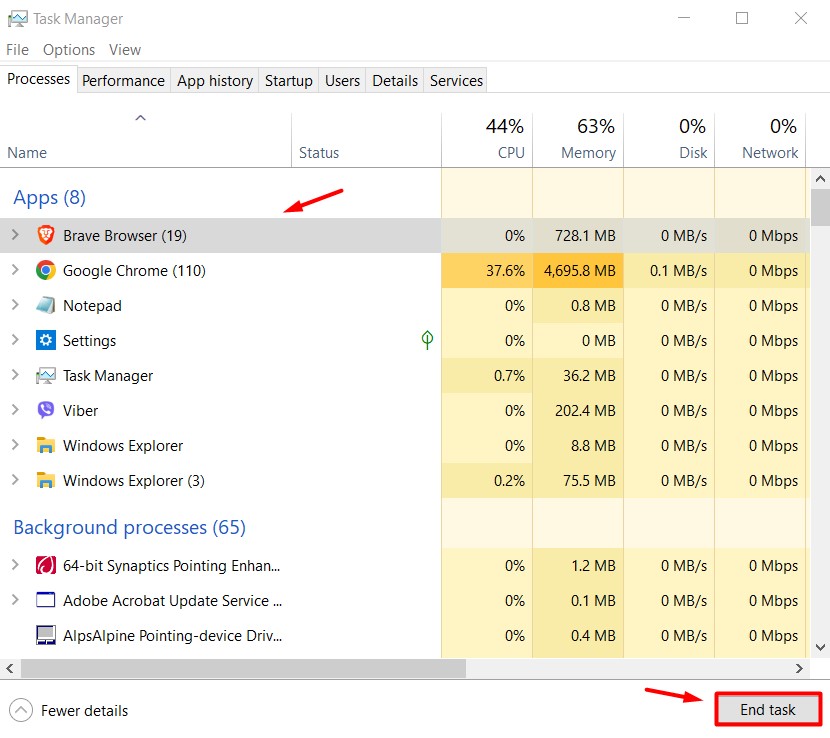Viewport: 830px width, 738px height.
Task: Select the AlpsAlpine Pointing-device Driver icon
Action: [x=46, y=635]
